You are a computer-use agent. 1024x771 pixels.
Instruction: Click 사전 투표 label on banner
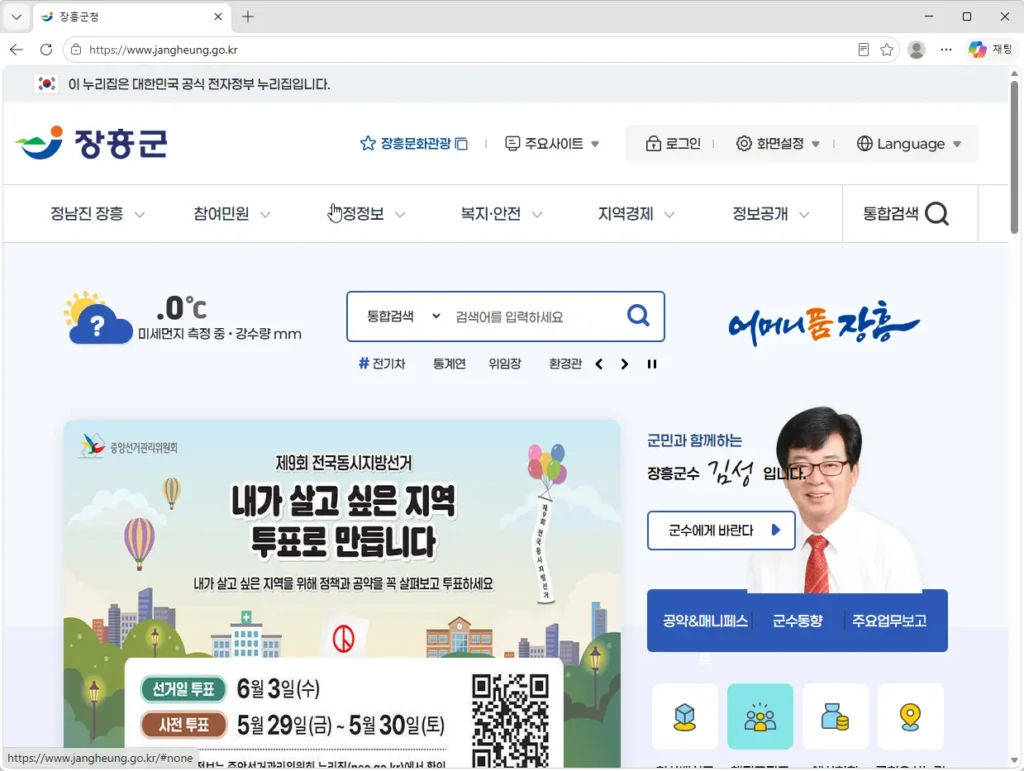point(184,725)
